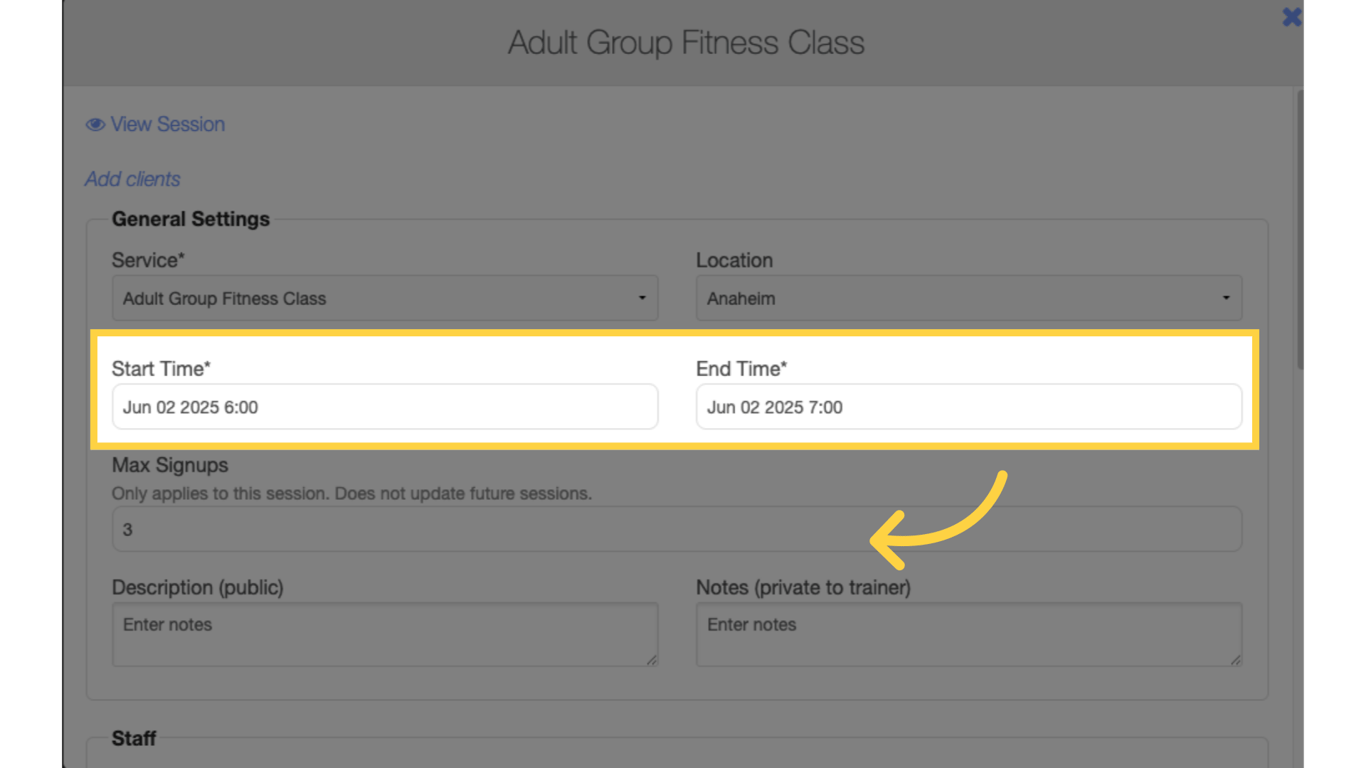Click the eye icon beside View Session
The height and width of the screenshot is (768, 1366).
[95, 125]
